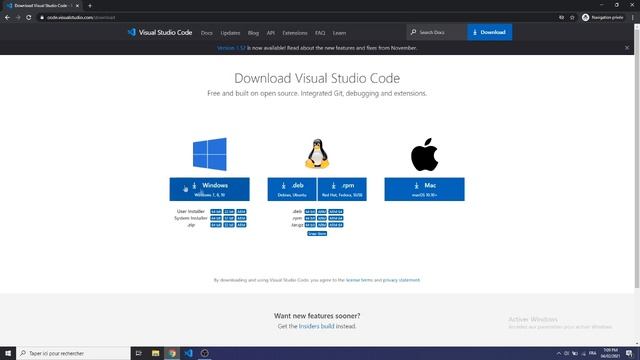Download User Installer ARM

tap(241, 211)
